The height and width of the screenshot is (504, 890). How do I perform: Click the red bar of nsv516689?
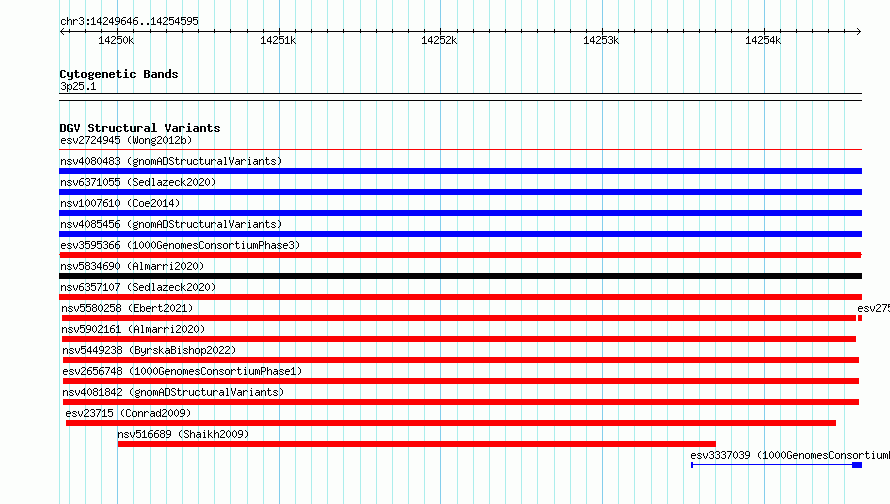click(417, 444)
